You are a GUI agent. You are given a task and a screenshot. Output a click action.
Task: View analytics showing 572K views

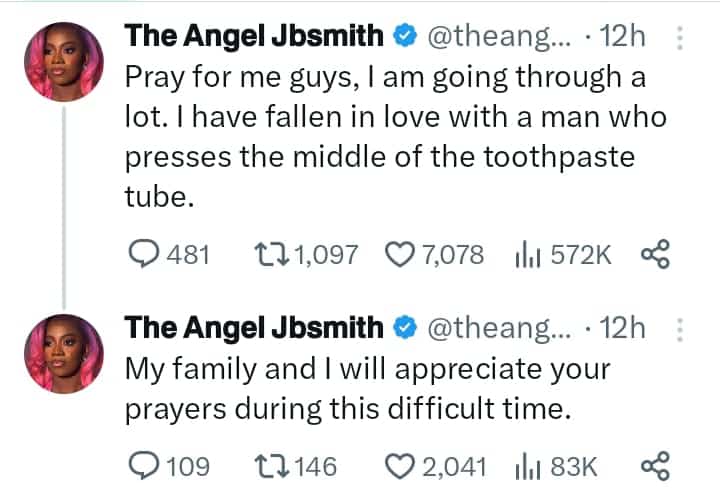pyautogui.click(x=526, y=256)
